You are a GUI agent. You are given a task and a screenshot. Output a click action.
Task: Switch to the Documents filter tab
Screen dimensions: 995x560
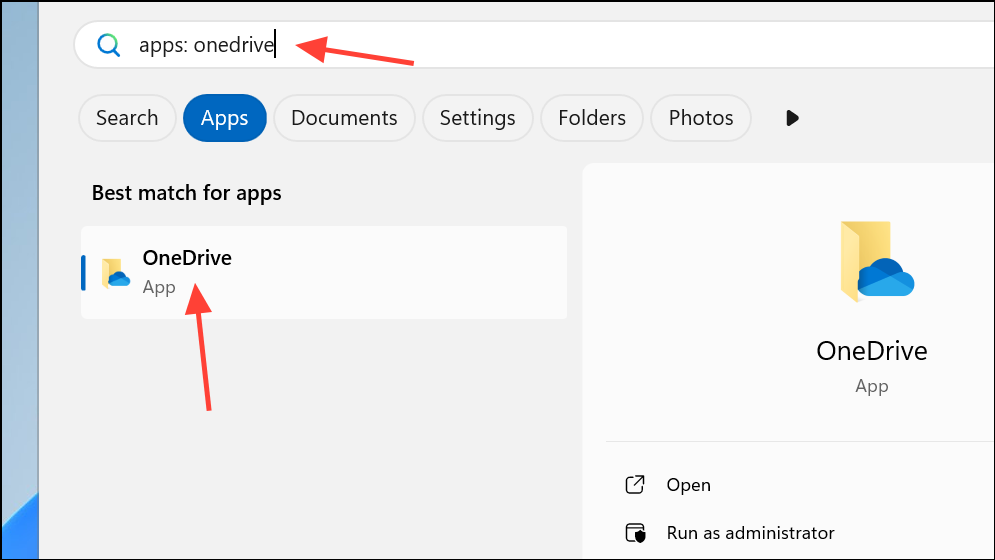pos(344,118)
